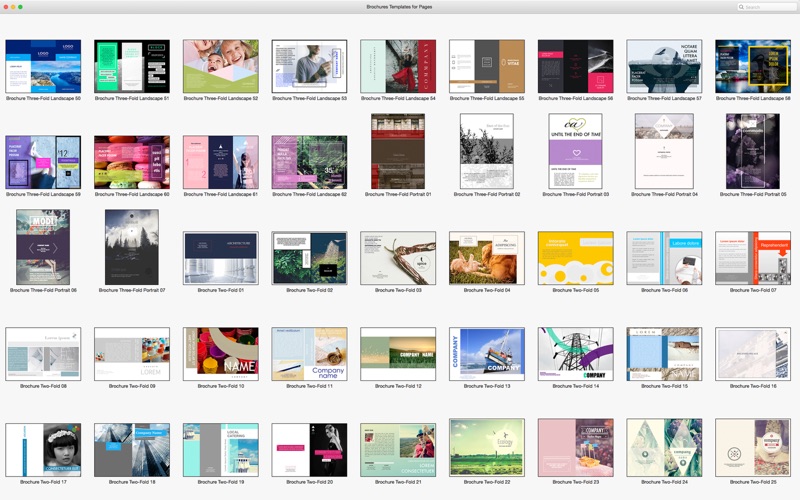
Task: Select Brochure Three-Fold Portrait 06 thumbnail
Action: click(x=43, y=247)
